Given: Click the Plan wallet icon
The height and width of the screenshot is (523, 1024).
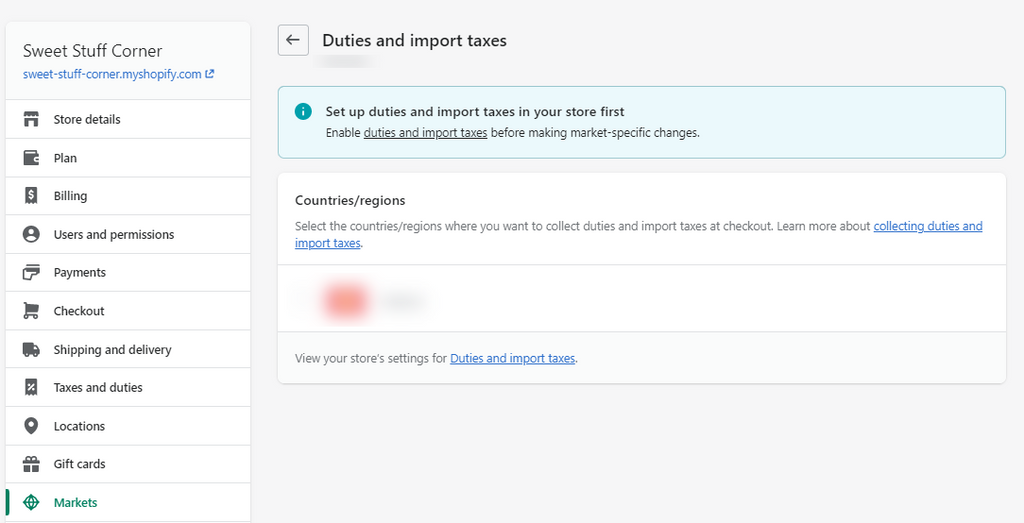Looking at the screenshot, I should 31,158.
